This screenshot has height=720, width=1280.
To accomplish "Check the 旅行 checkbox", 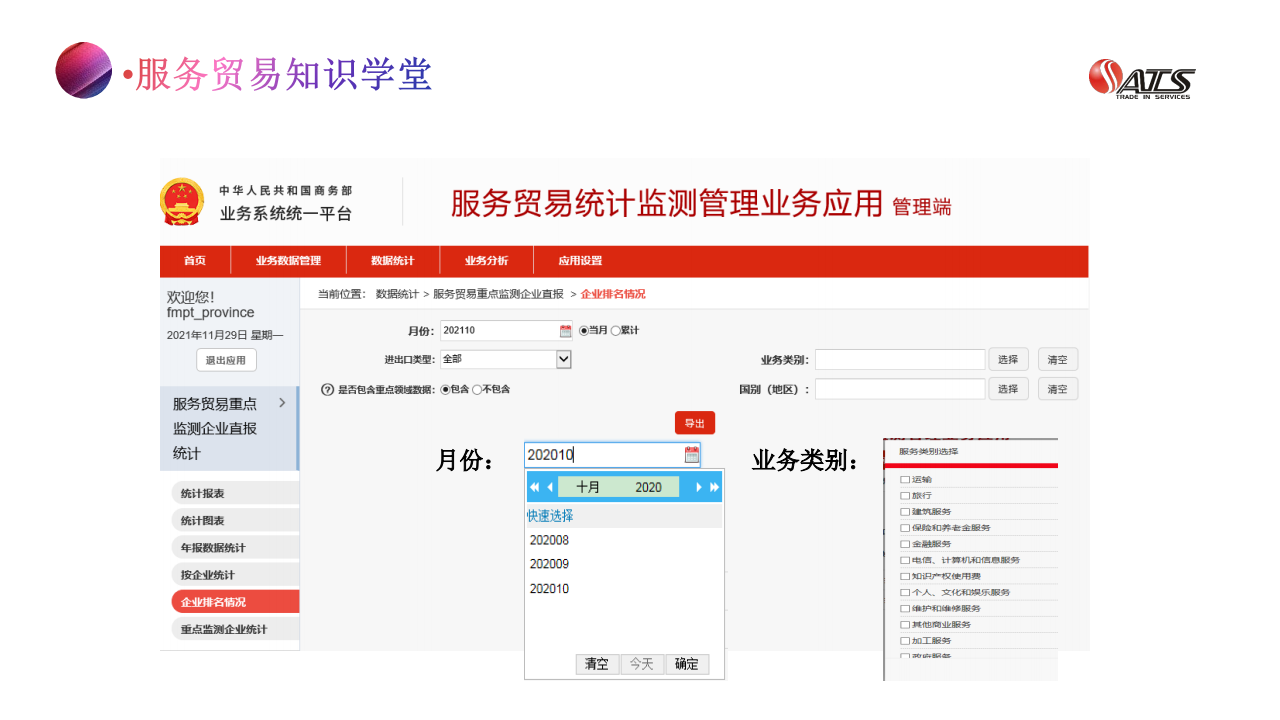I will click(905, 496).
